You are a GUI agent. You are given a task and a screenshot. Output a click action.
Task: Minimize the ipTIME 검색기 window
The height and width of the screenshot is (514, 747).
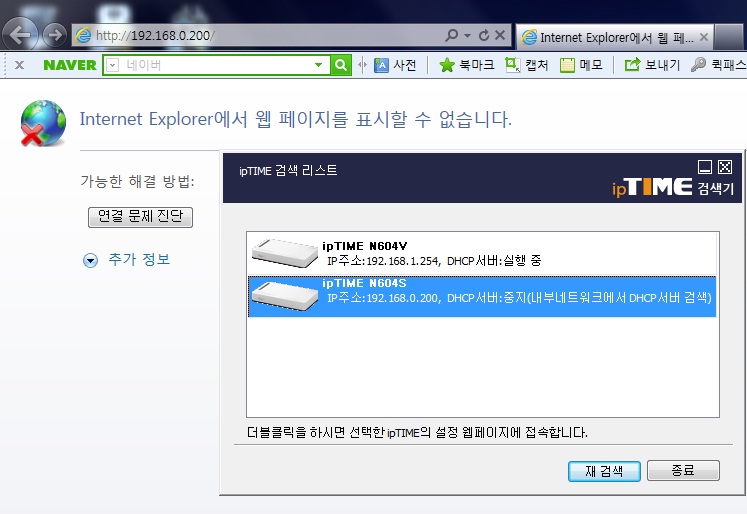[705, 167]
